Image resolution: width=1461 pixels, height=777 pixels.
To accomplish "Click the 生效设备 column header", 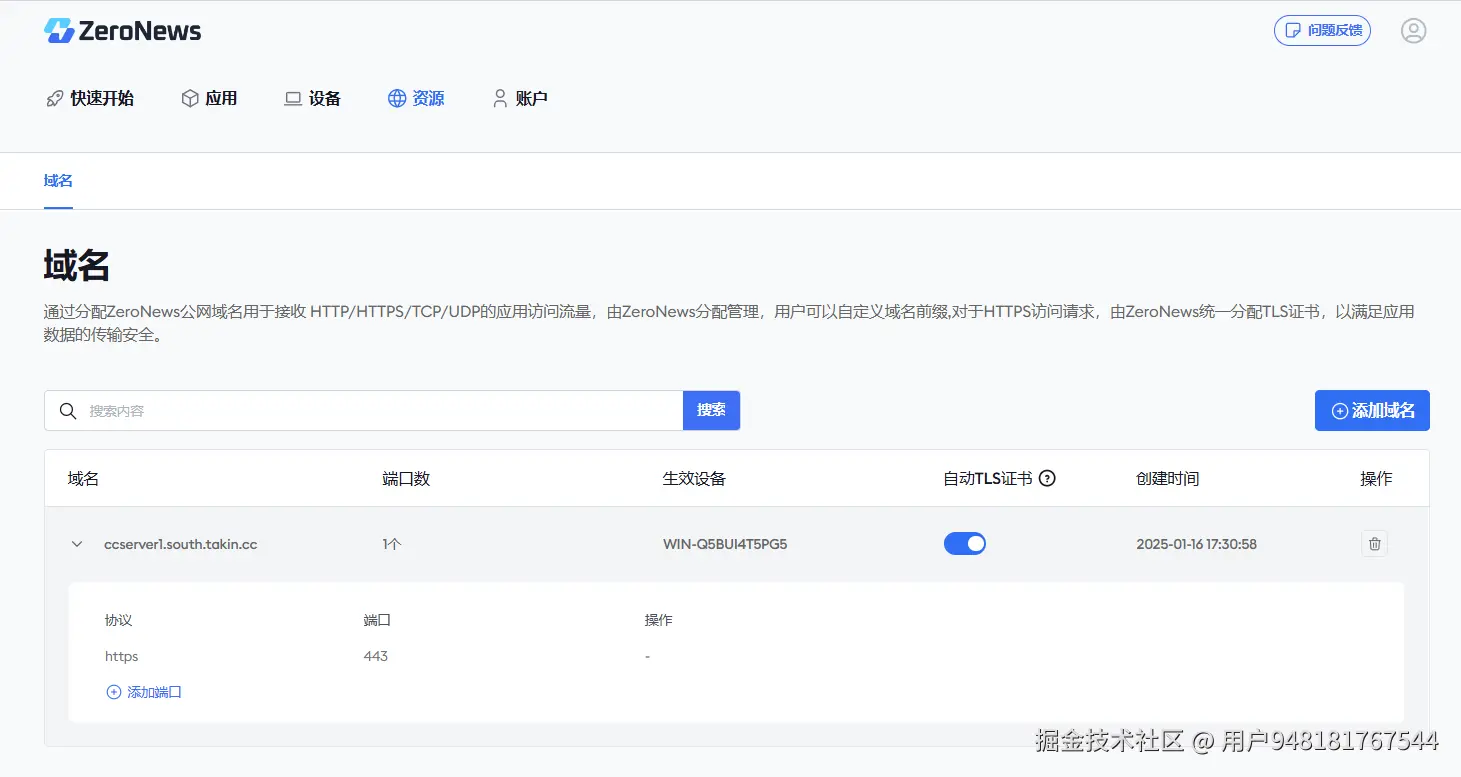I will (x=694, y=478).
